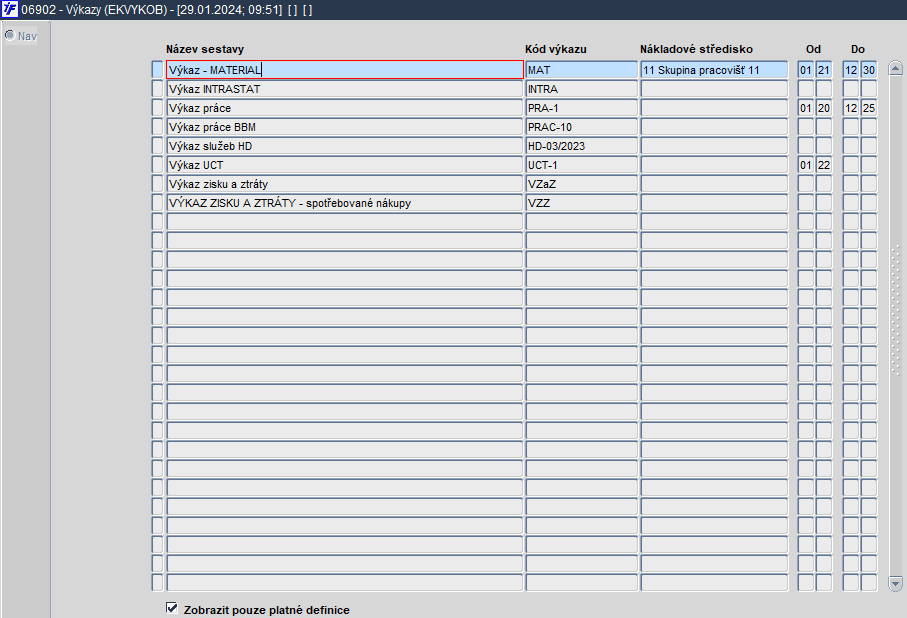Tick row selector for Výkaz UCT

tap(157, 165)
